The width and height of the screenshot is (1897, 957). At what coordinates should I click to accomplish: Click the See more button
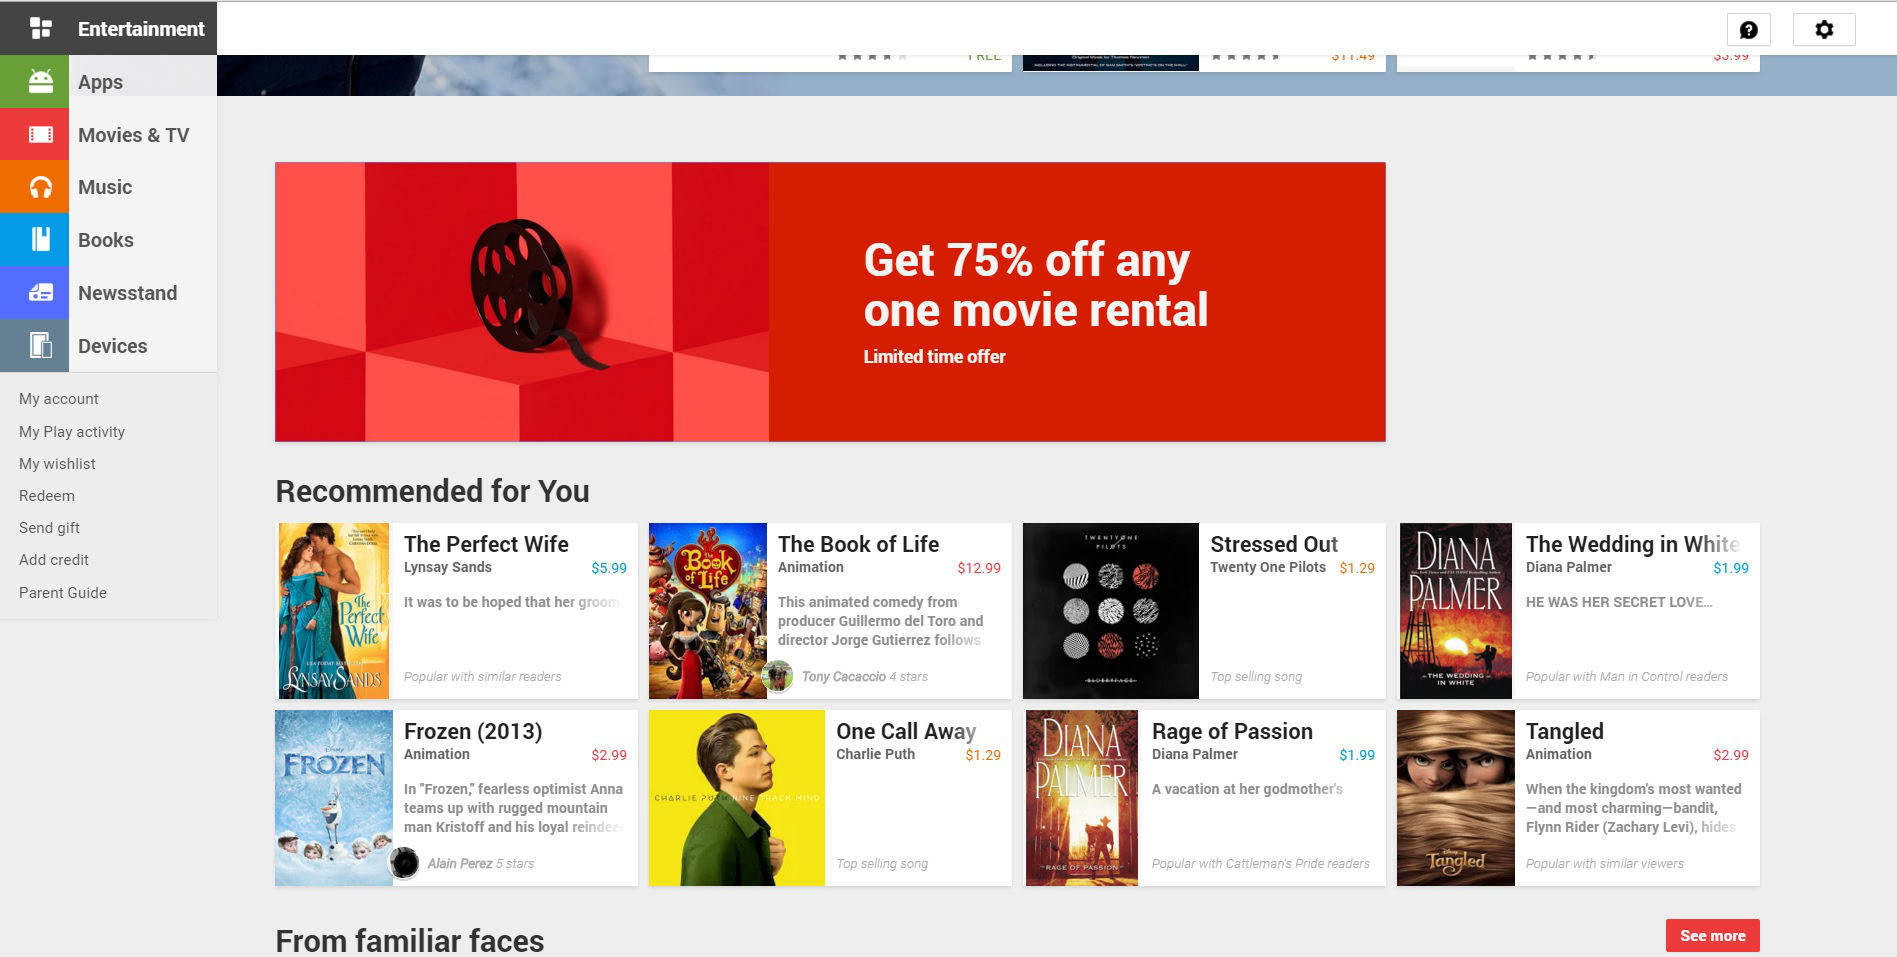click(x=1712, y=936)
